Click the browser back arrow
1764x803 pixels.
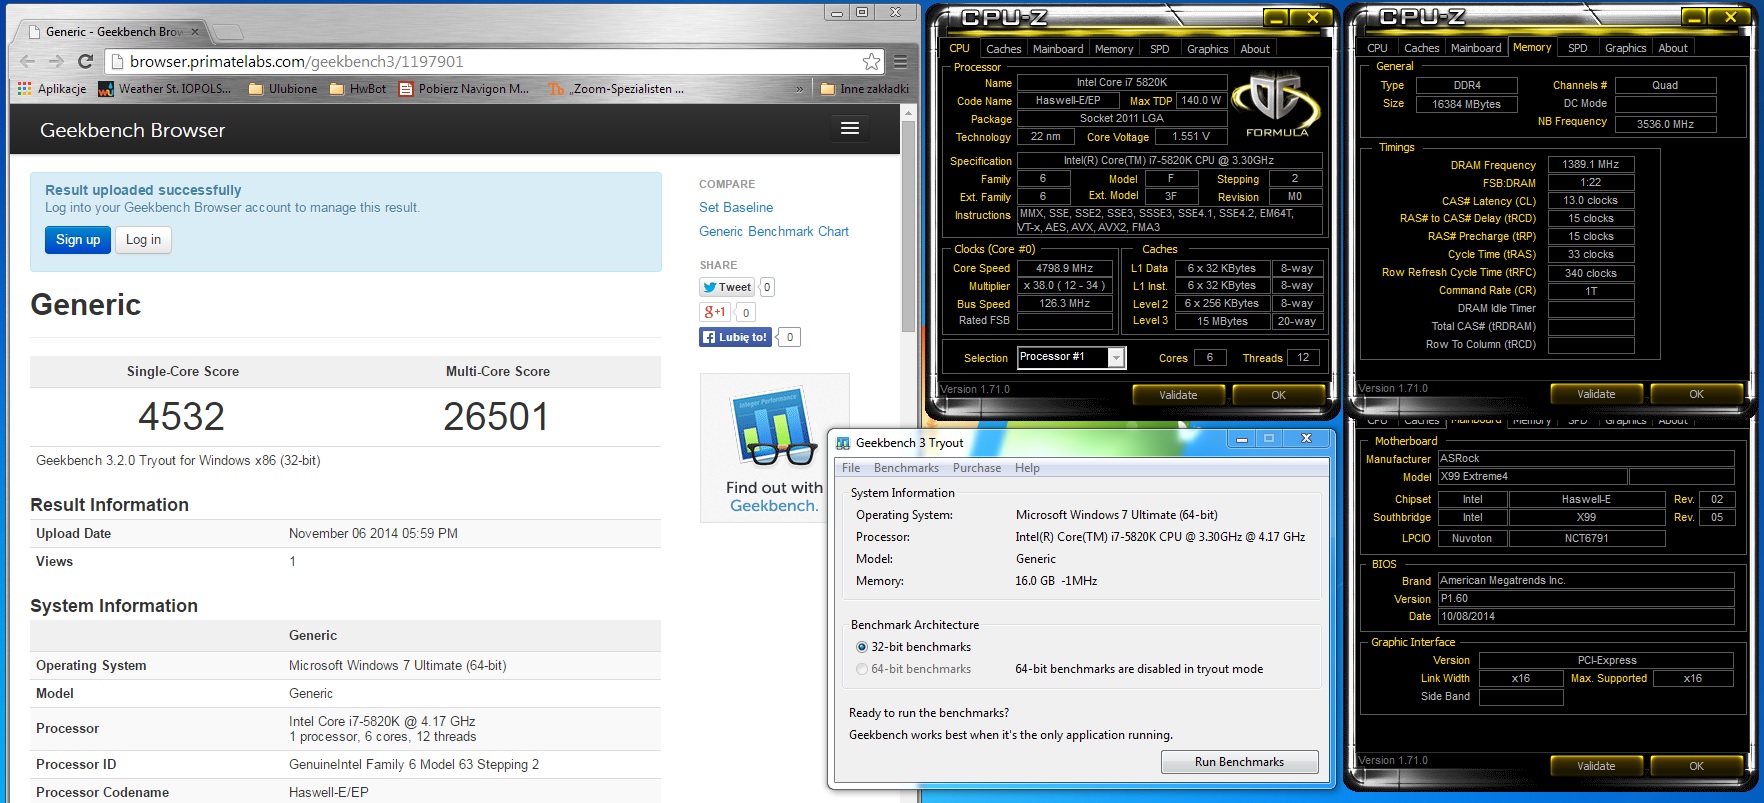tap(27, 61)
